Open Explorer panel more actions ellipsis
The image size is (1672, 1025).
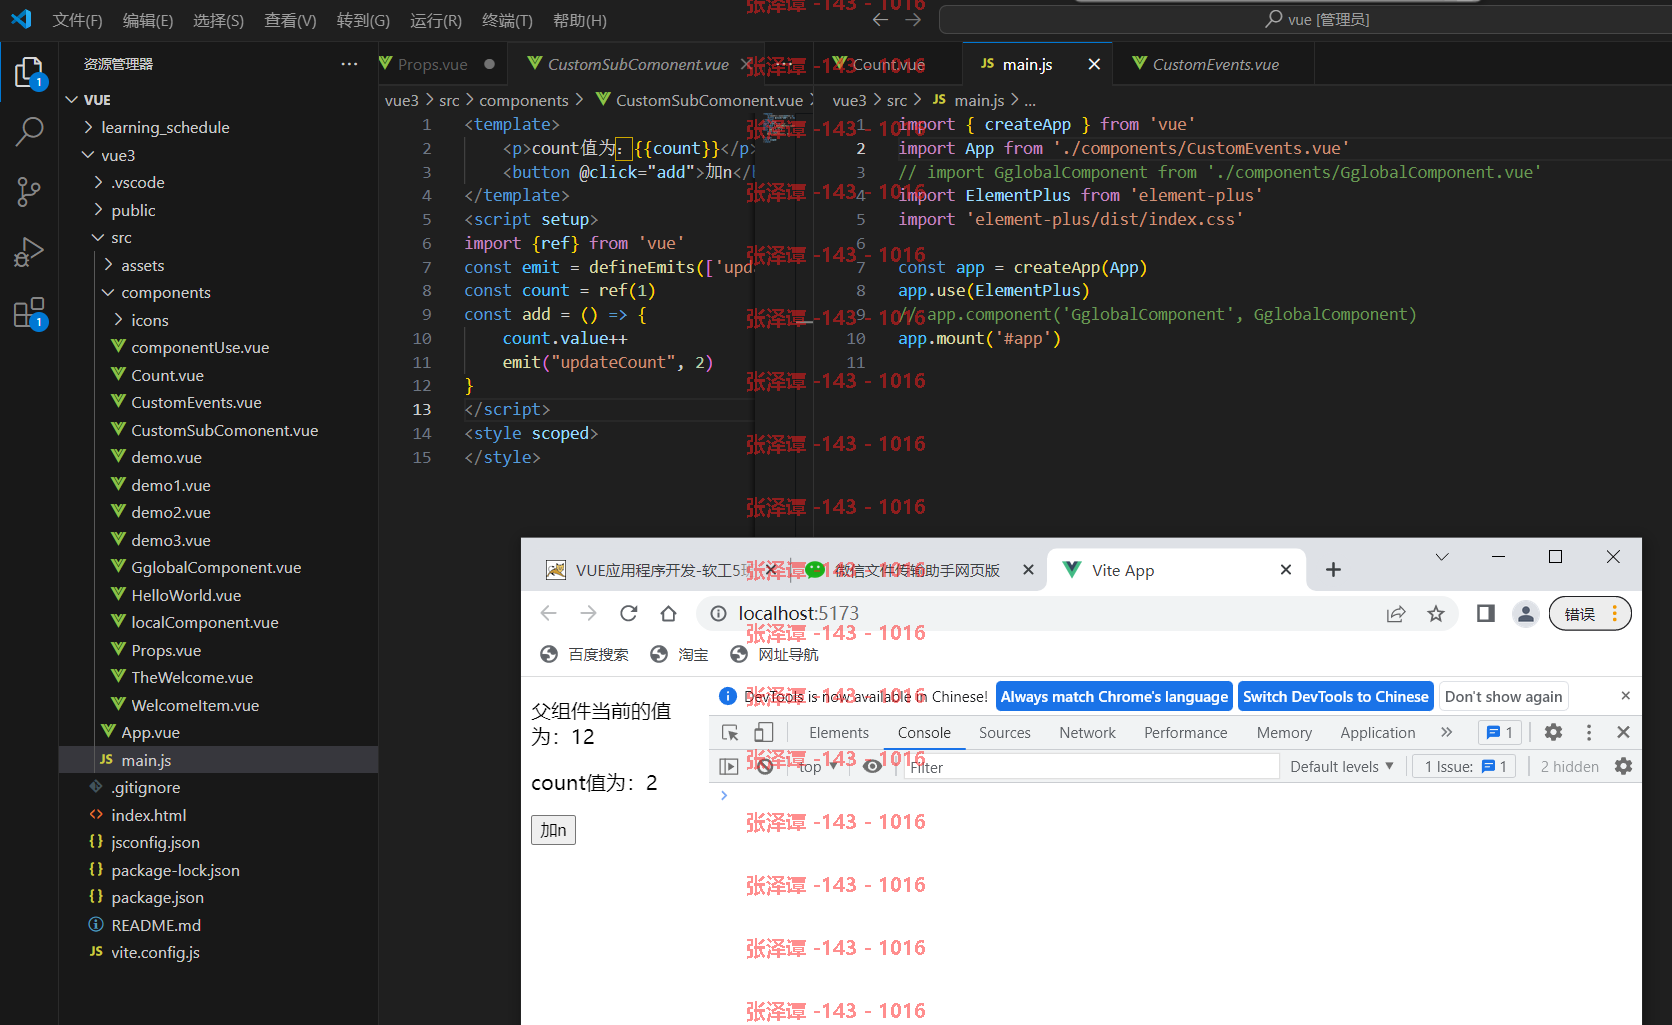pos(349,64)
